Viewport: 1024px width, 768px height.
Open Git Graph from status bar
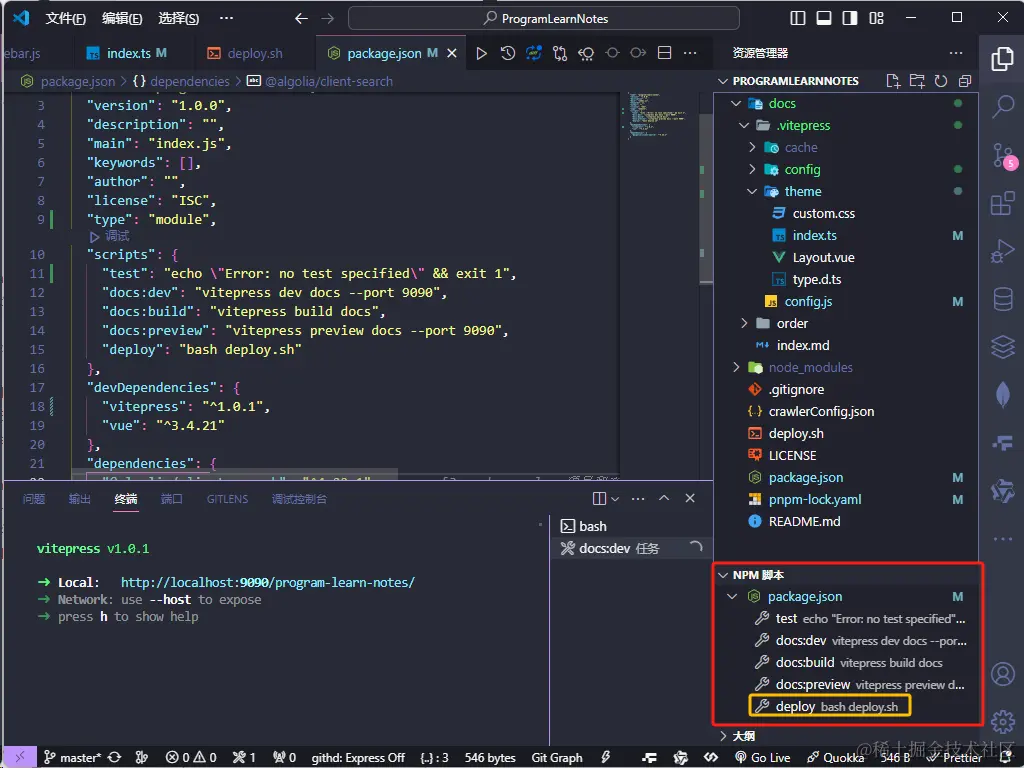pos(556,758)
